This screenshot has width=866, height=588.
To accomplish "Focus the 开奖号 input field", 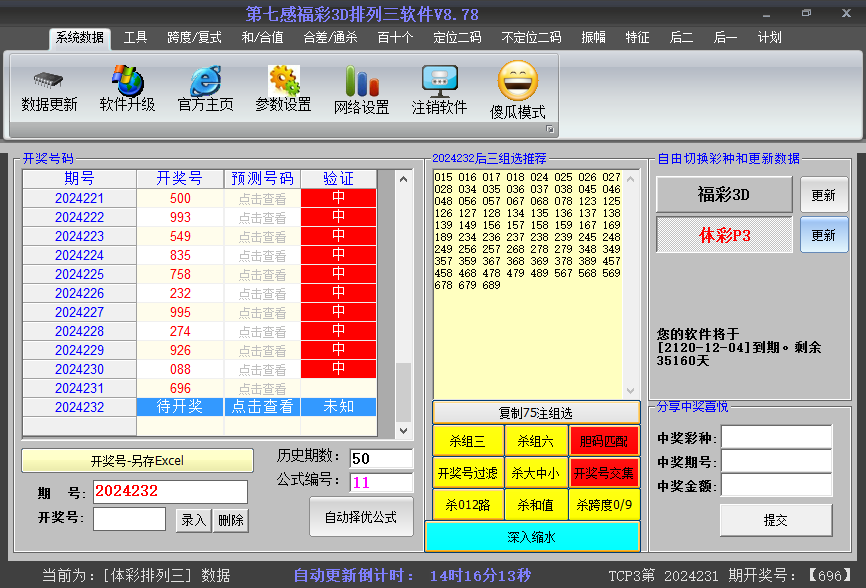I will (129, 518).
